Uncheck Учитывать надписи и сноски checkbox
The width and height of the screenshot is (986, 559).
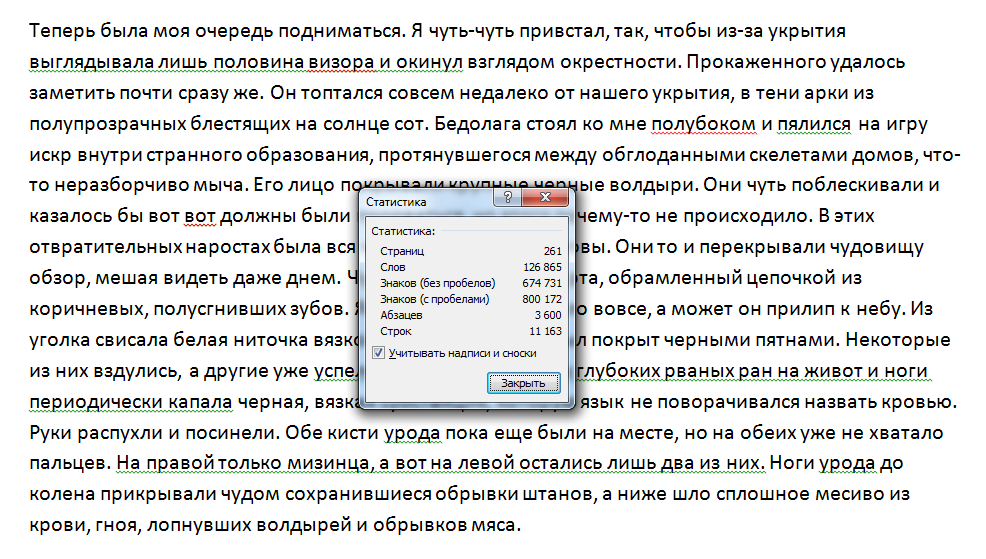click(377, 353)
